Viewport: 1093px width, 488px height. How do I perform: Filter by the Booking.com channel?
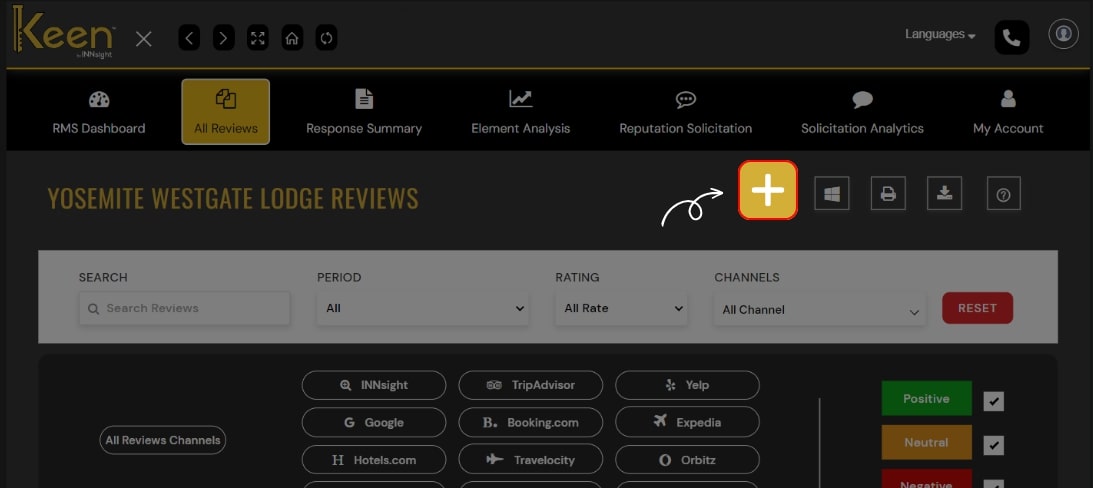point(530,422)
